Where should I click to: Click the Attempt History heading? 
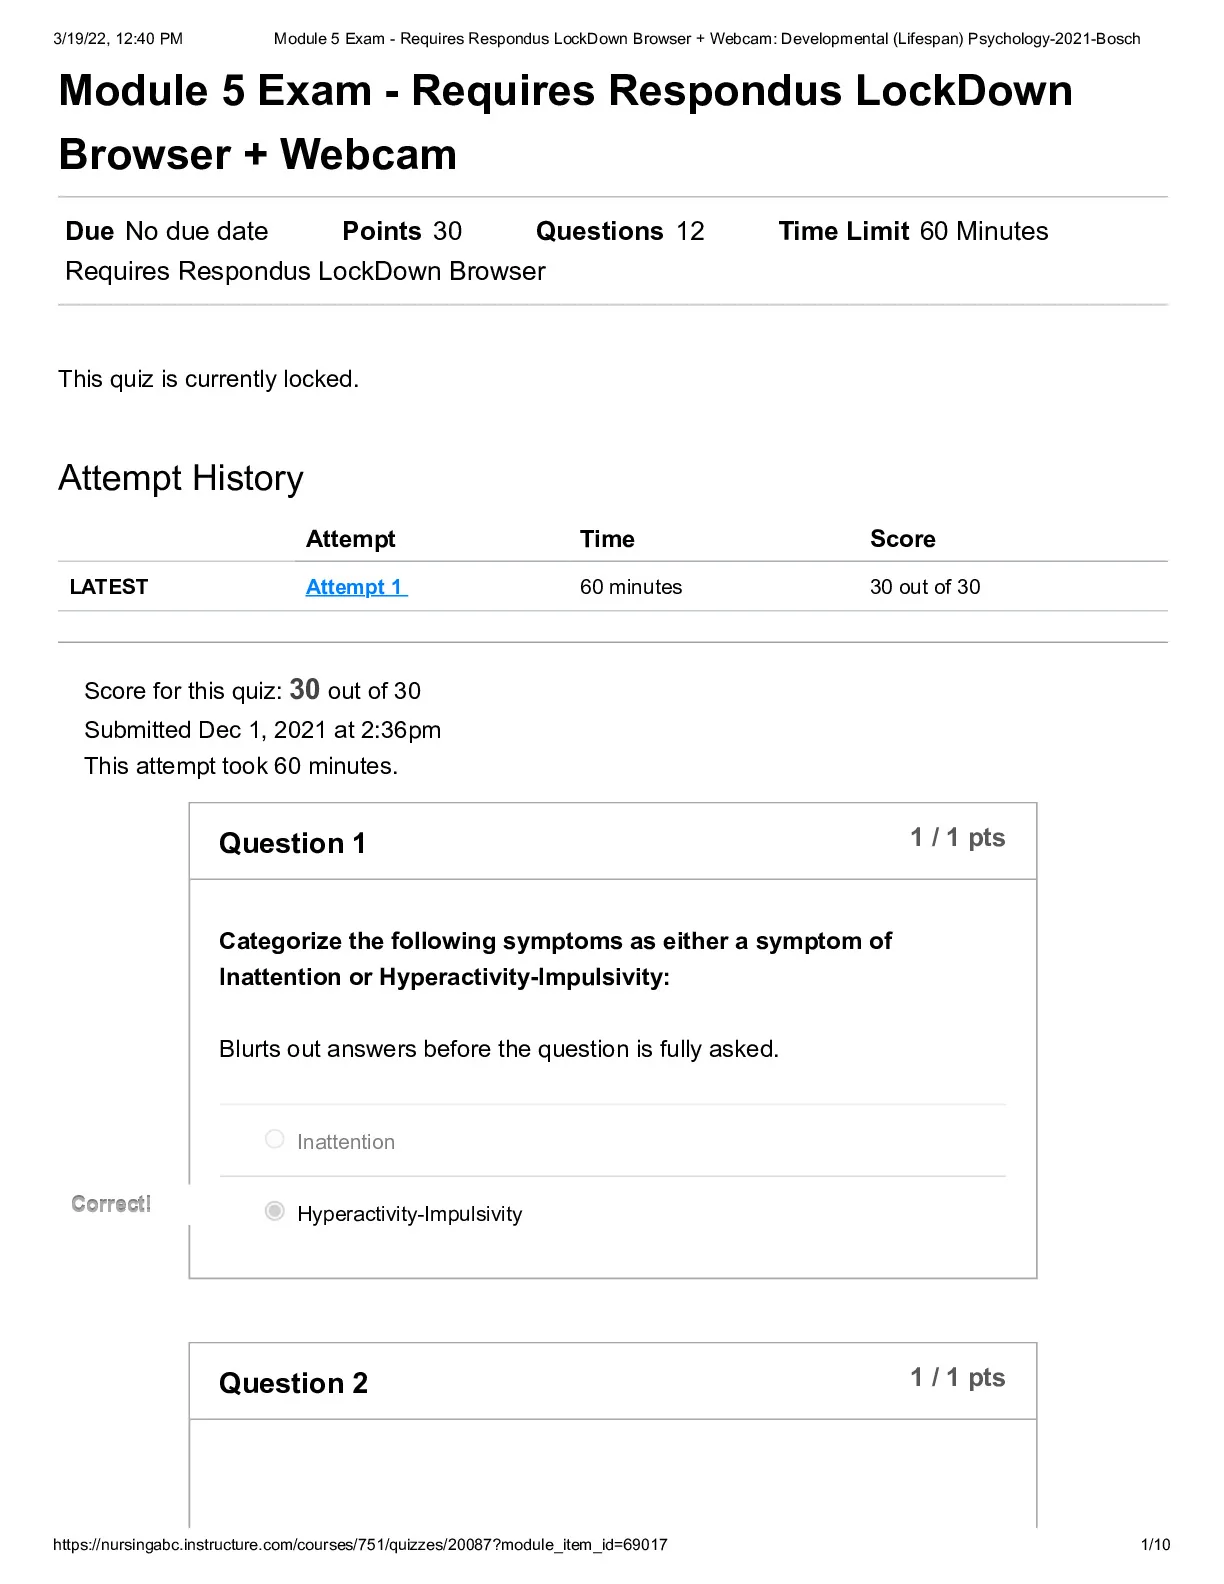181,478
